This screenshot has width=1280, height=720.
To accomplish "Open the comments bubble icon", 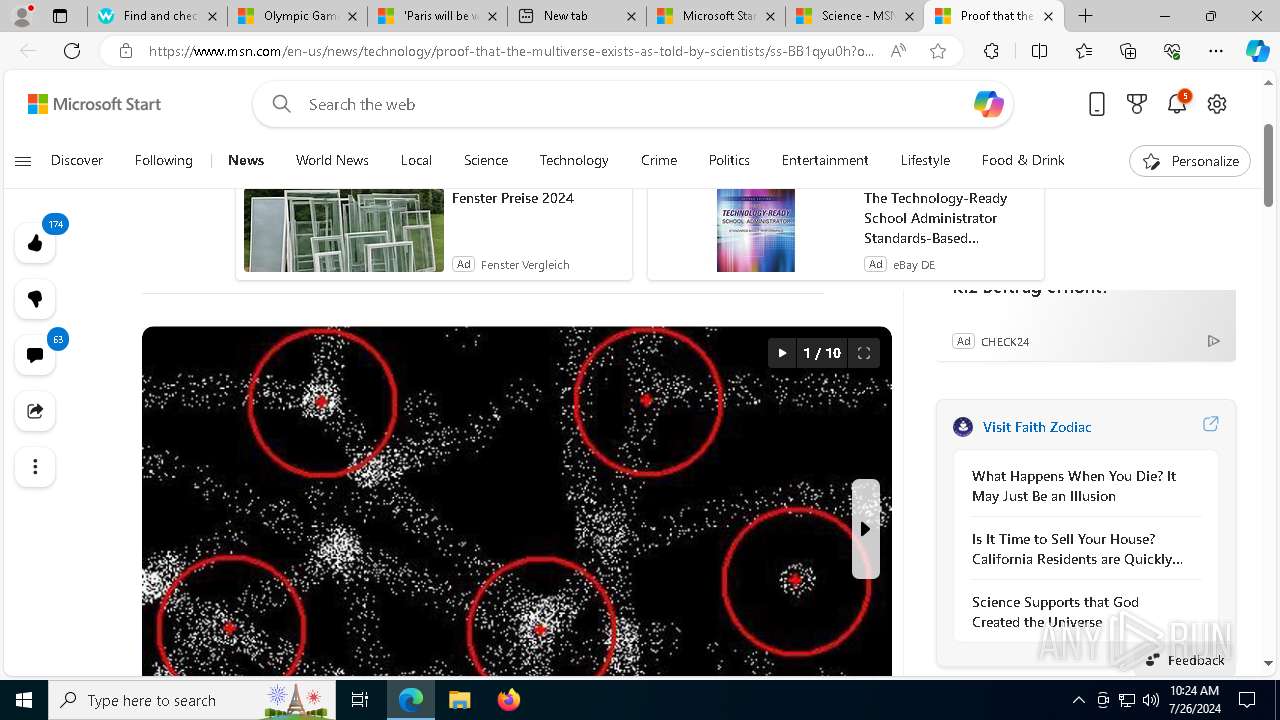I will [x=35, y=355].
